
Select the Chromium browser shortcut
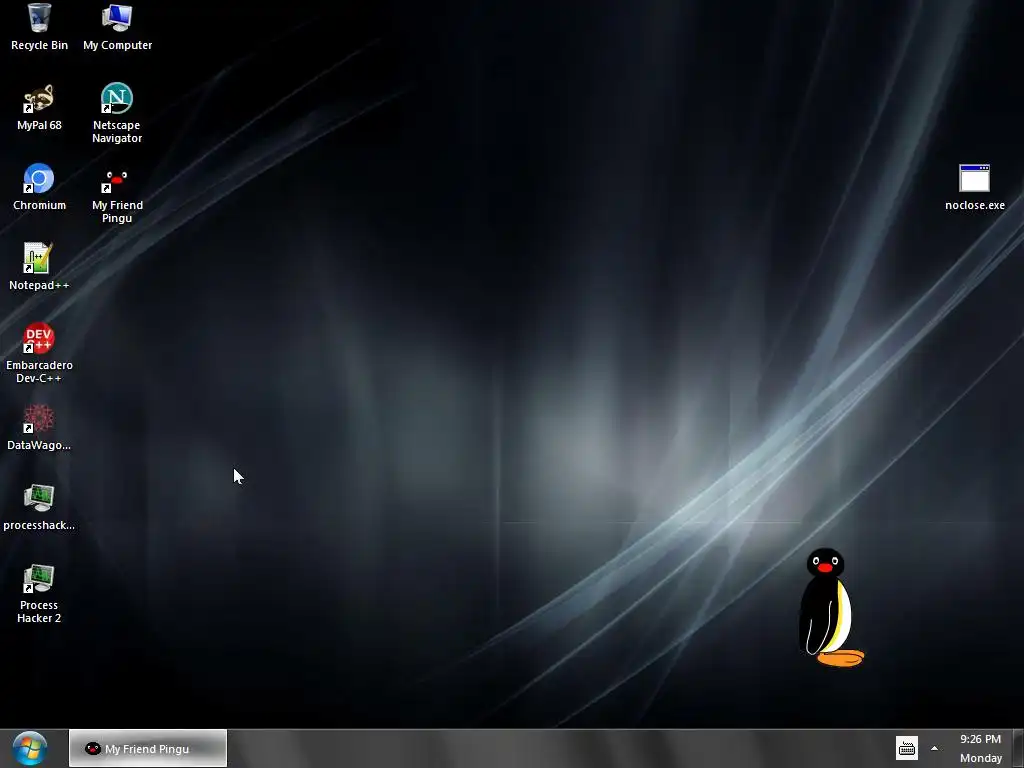click(39, 187)
